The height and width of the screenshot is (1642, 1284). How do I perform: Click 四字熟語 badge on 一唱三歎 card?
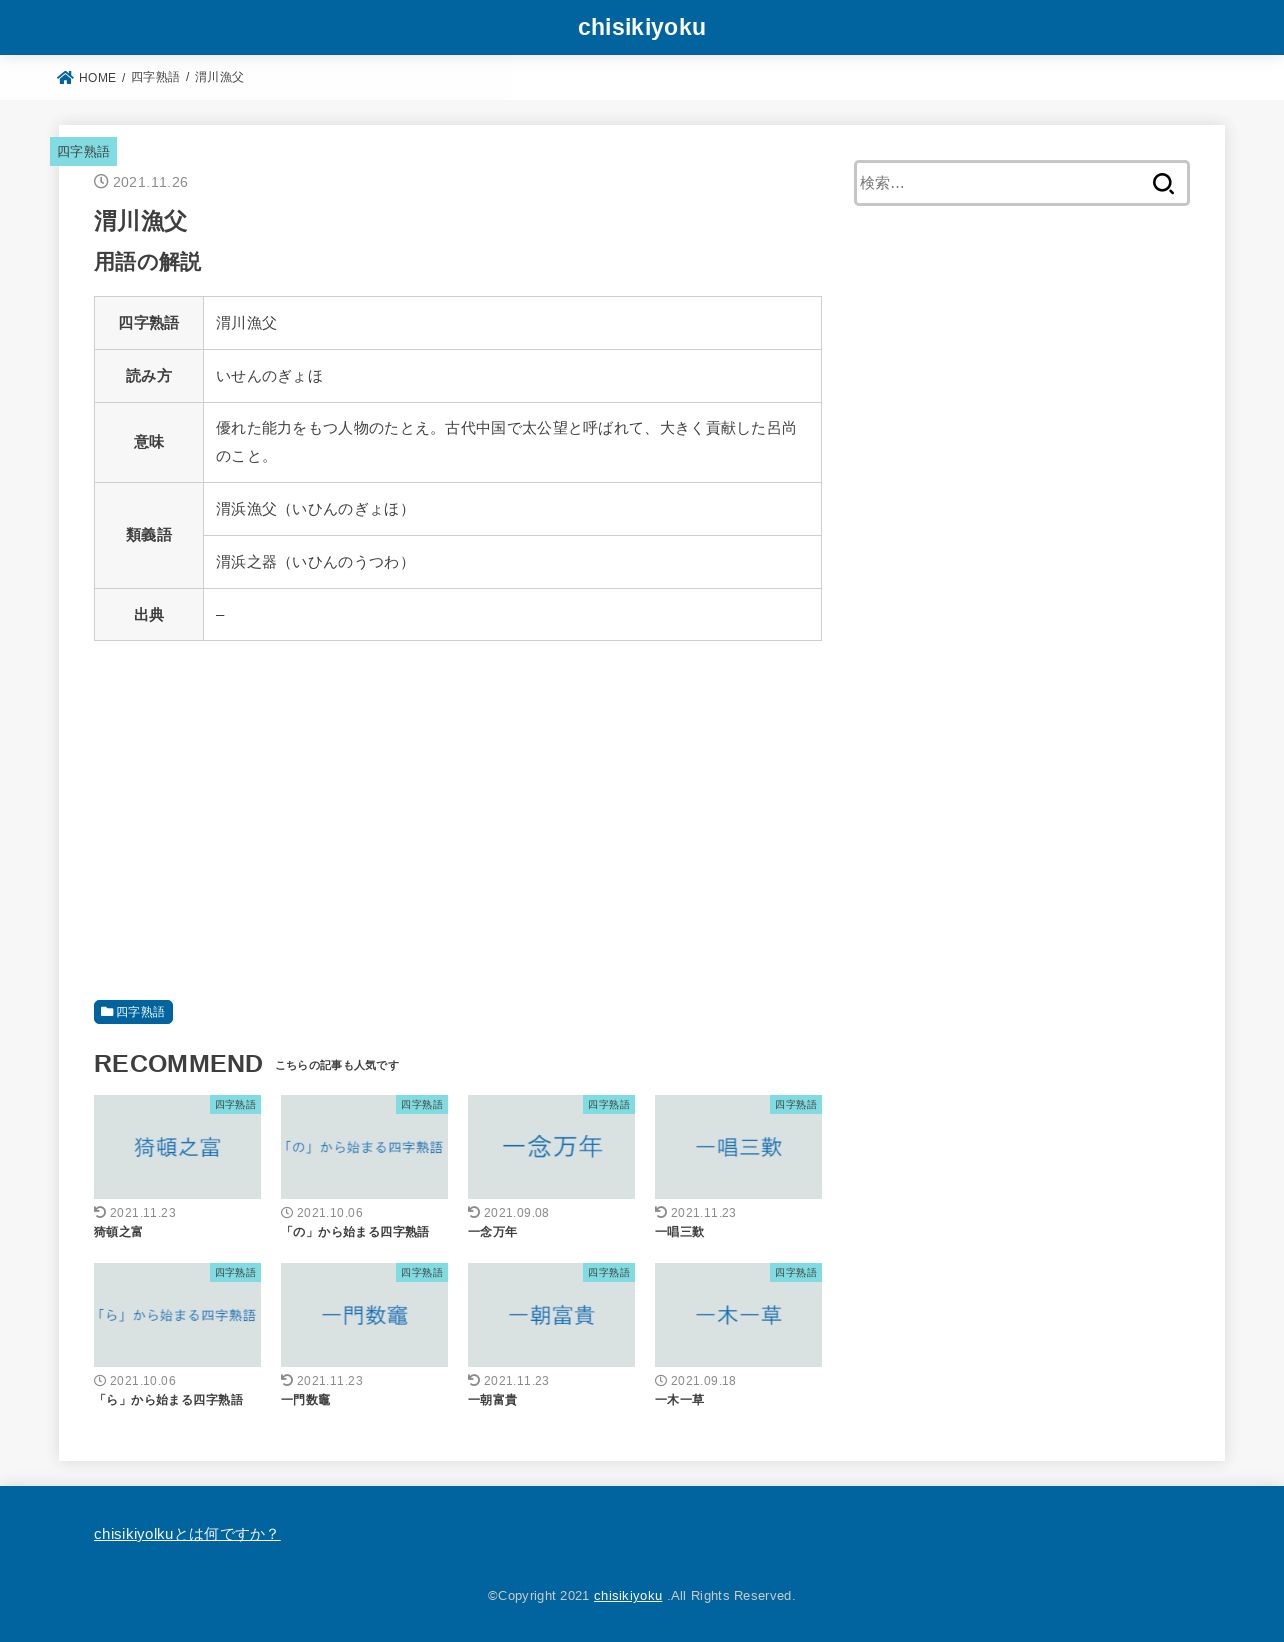coord(796,1105)
